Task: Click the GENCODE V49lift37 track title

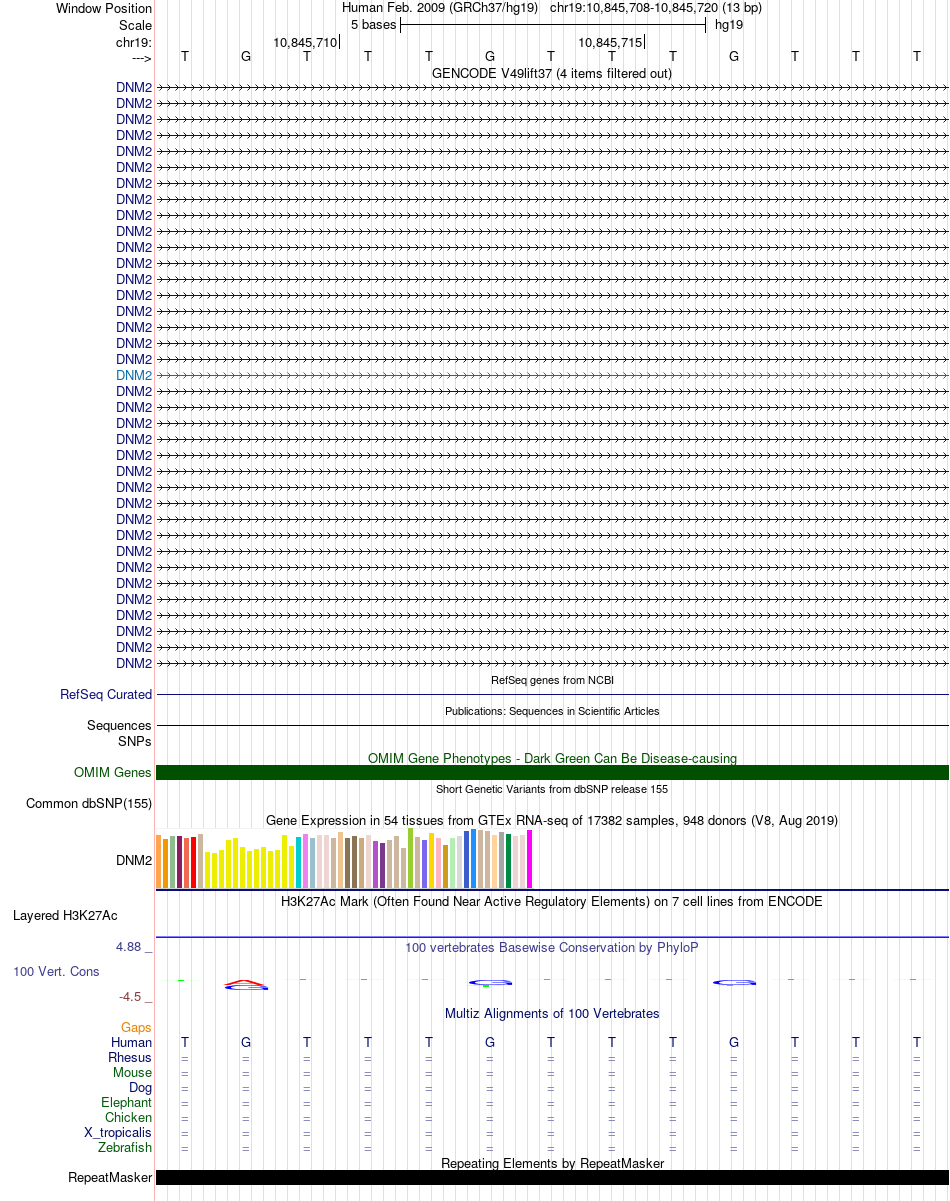Action: (552, 74)
